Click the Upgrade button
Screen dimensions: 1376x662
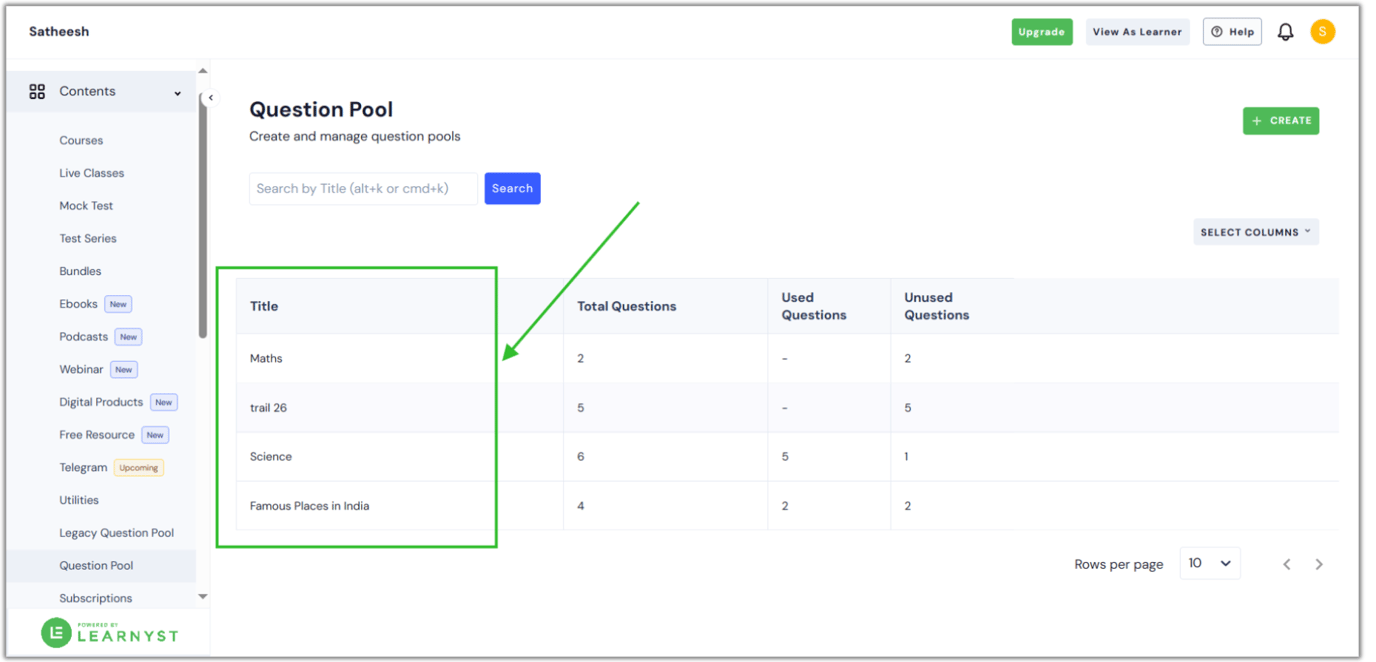coord(1042,31)
